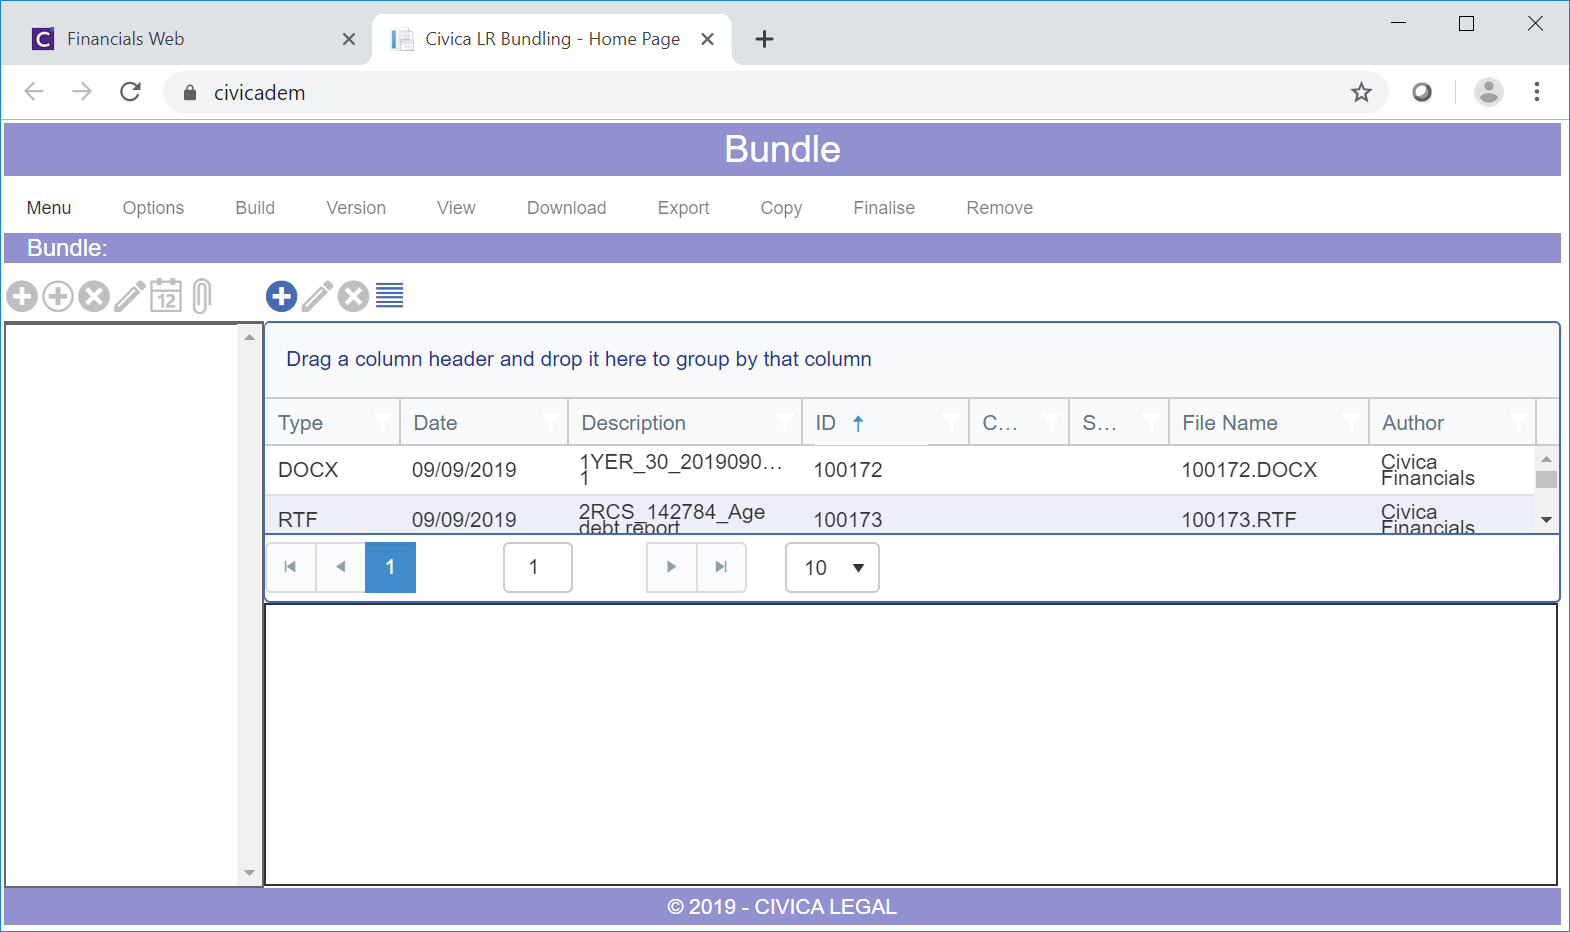Image resolution: width=1570 pixels, height=932 pixels.
Task: Click grid vertical scrollbar down arrow
Action: click(1547, 520)
